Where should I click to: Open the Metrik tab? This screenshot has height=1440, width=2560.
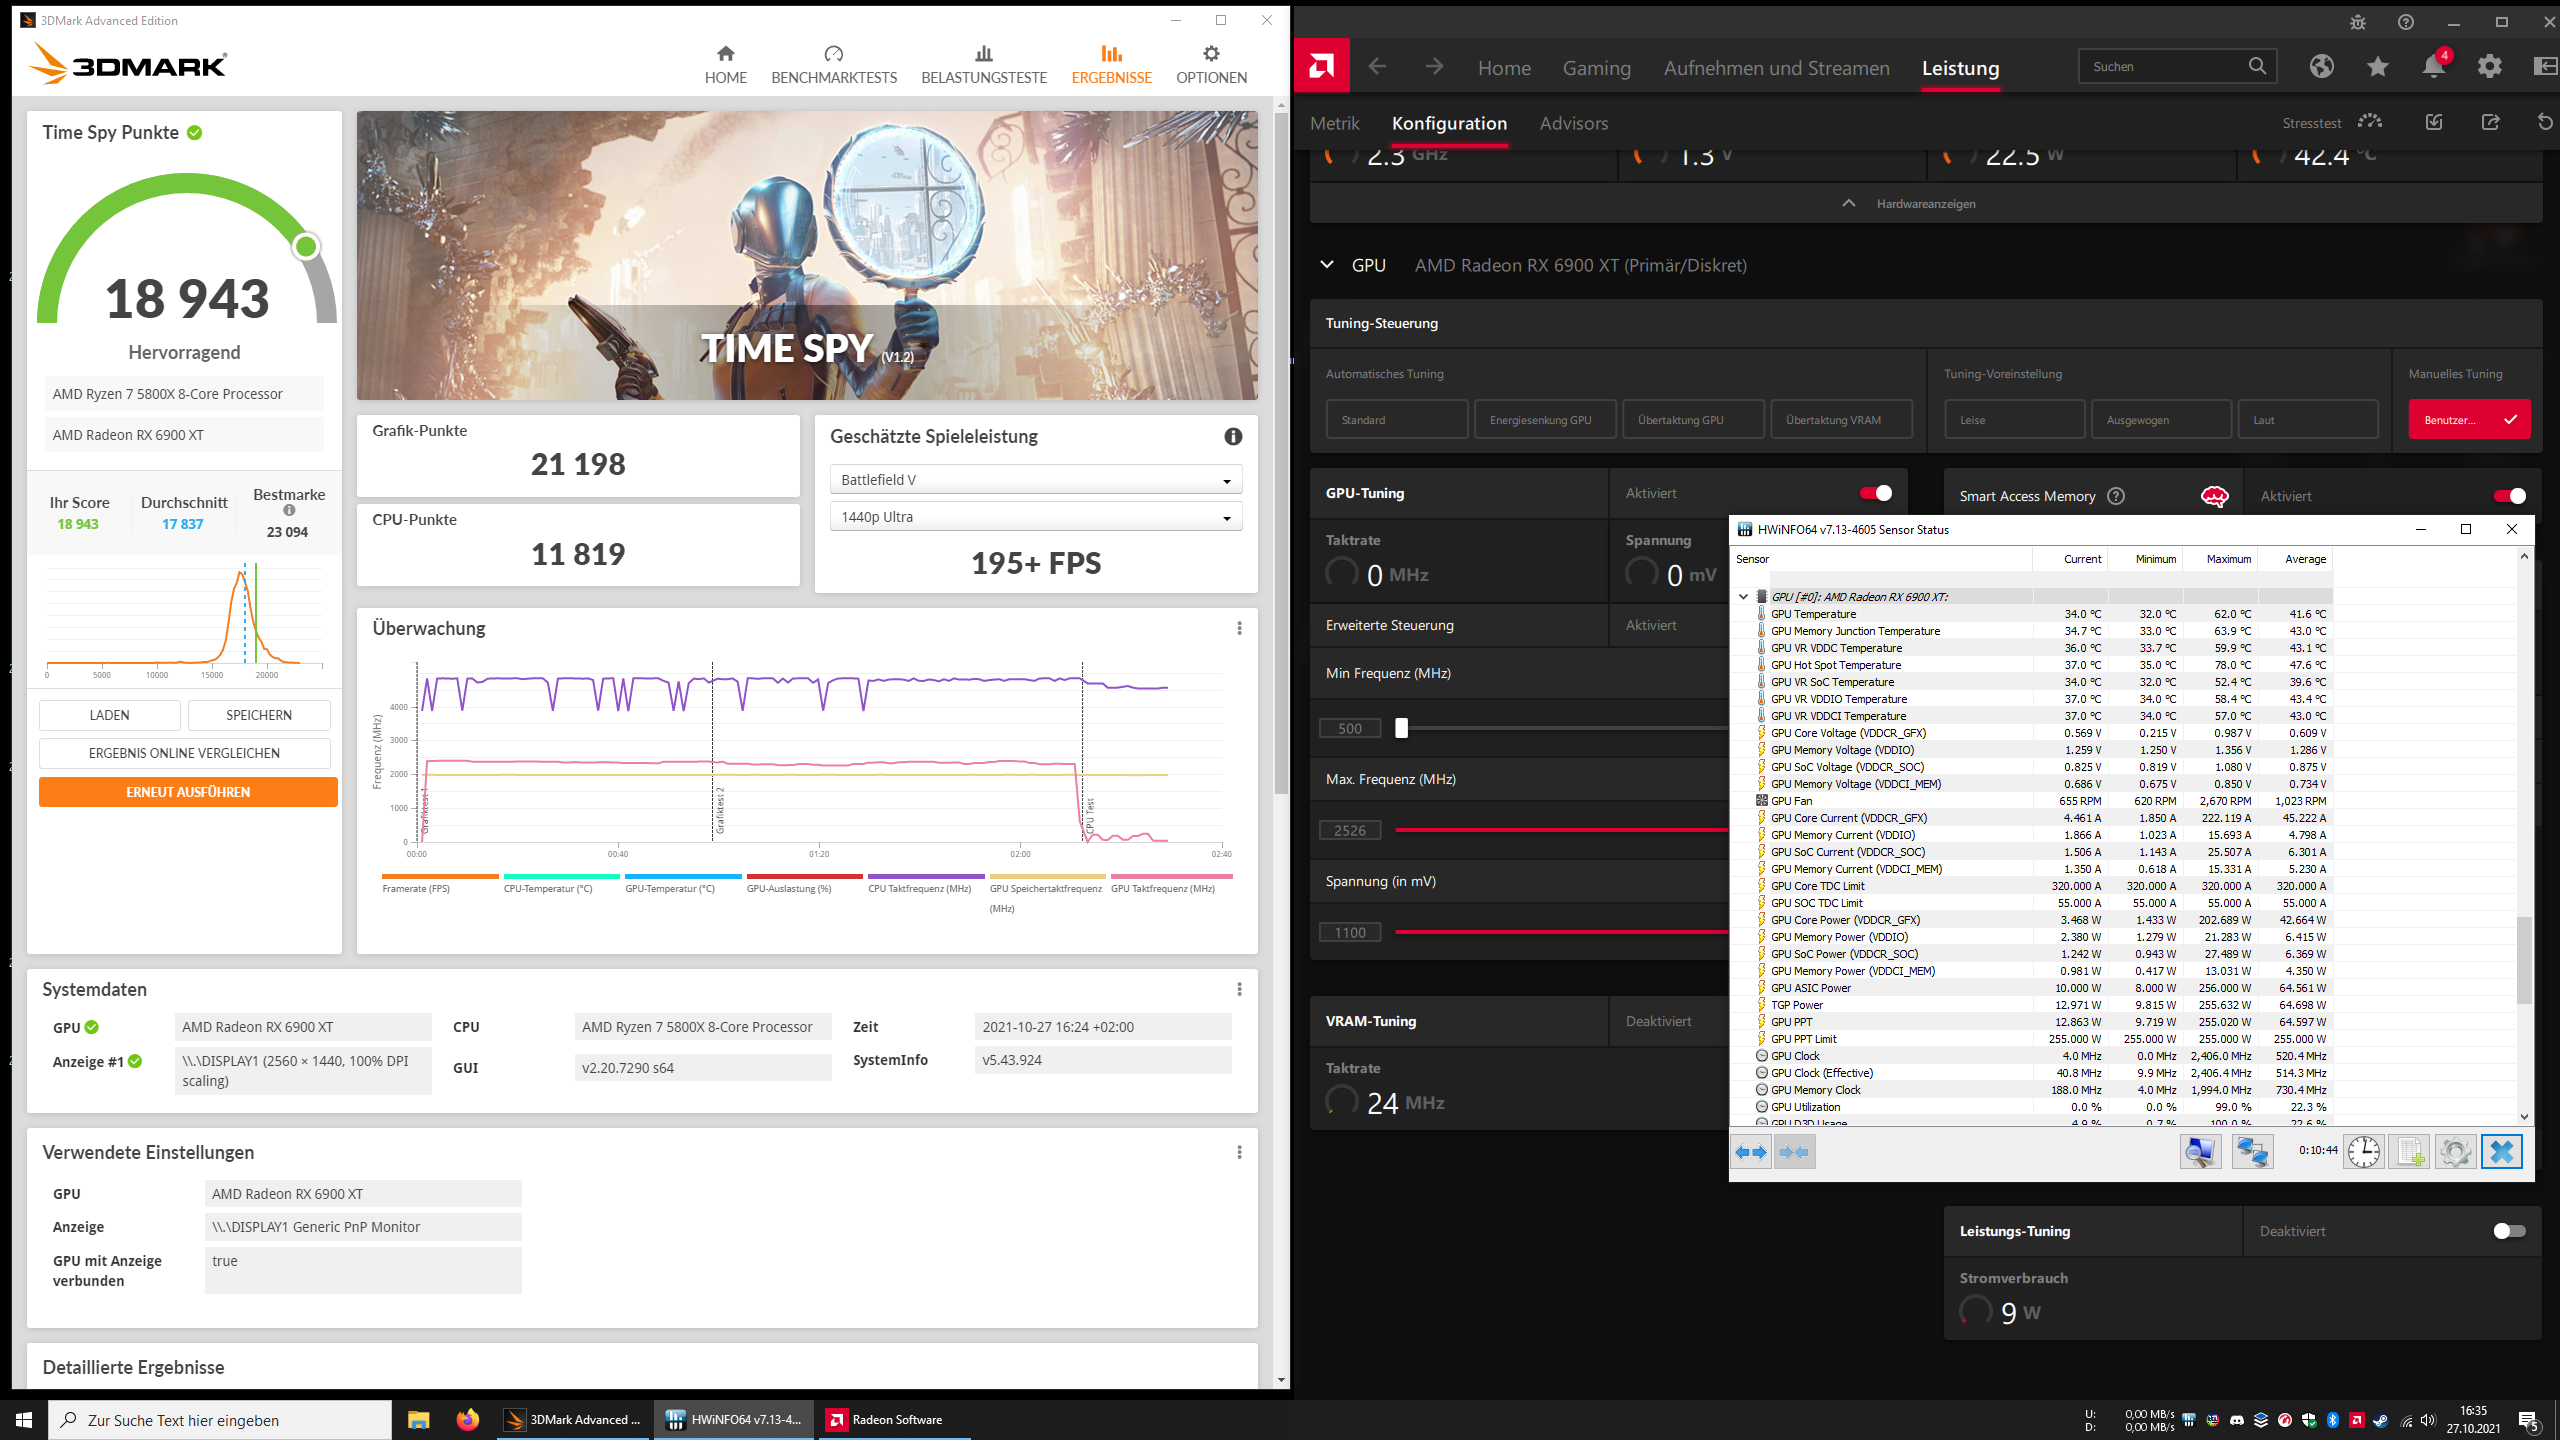tap(1334, 123)
